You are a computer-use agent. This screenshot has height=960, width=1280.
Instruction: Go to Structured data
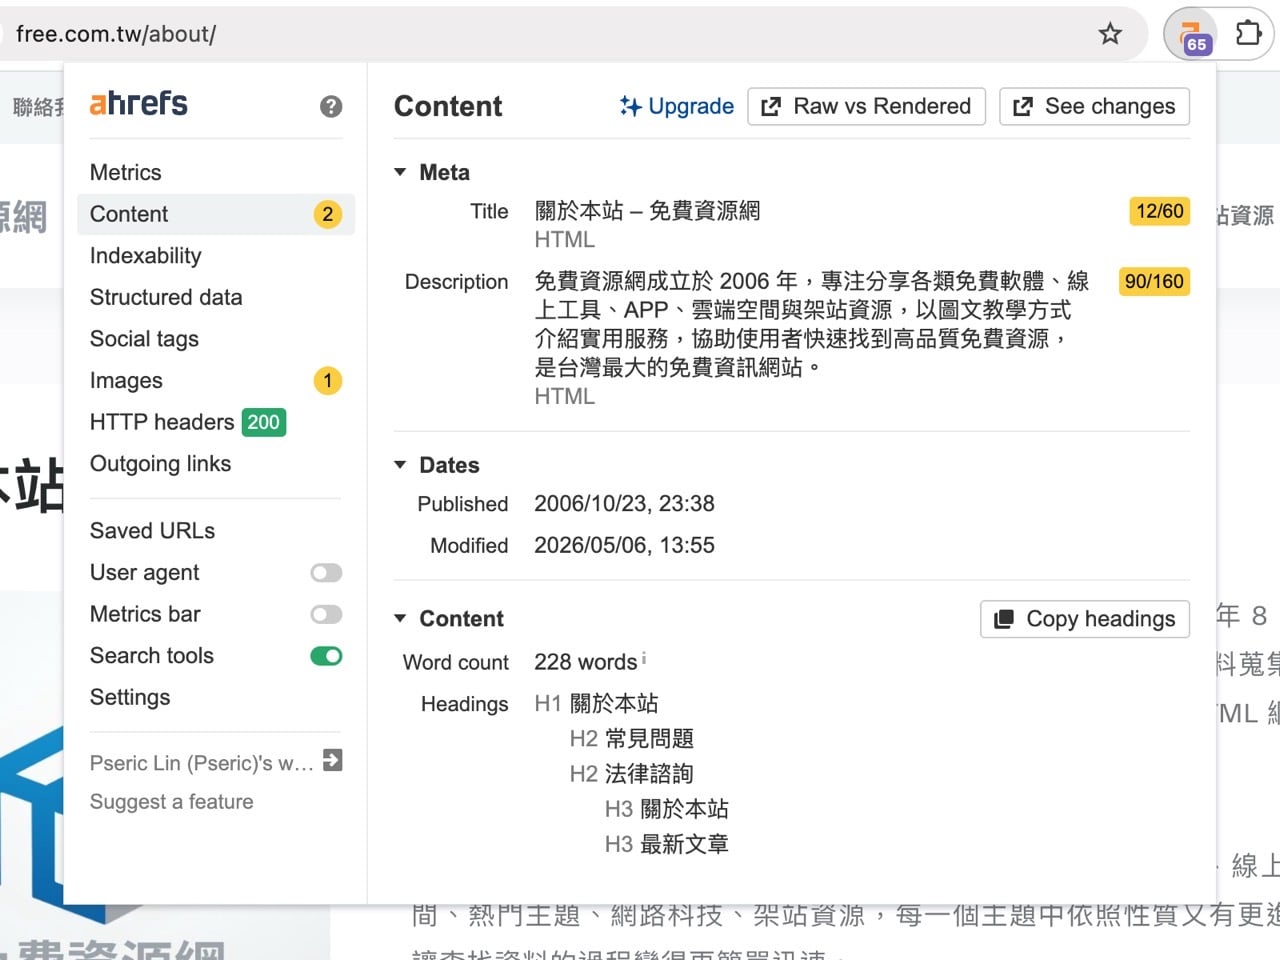tap(166, 297)
